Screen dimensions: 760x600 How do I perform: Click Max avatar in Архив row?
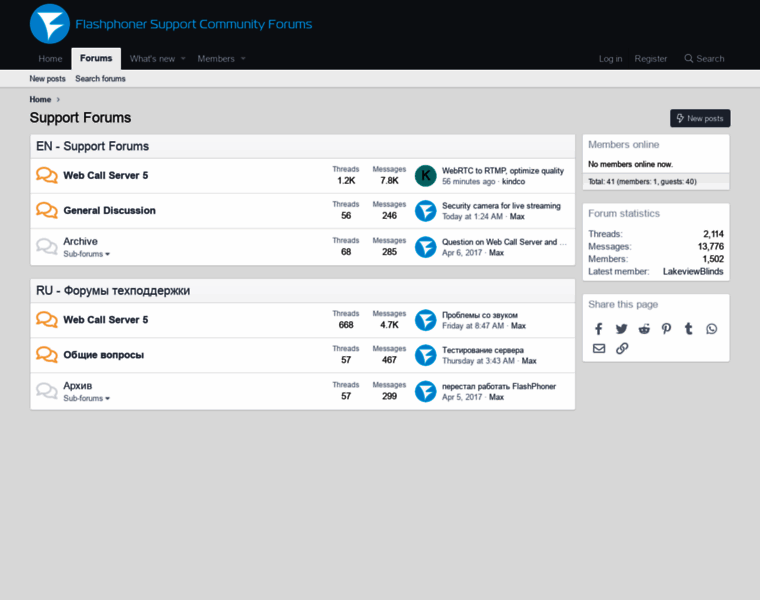click(426, 392)
